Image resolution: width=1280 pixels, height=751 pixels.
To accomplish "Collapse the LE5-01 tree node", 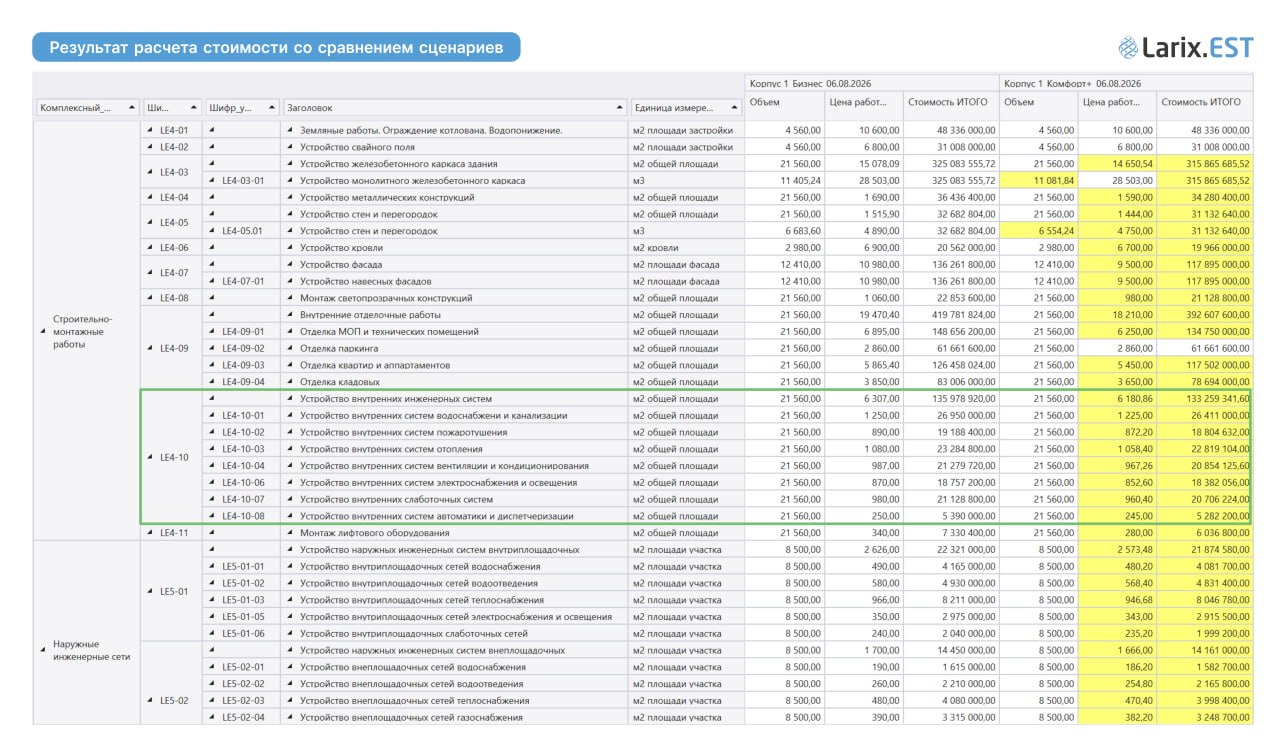I will pyautogui.click(x=151, y=592).
